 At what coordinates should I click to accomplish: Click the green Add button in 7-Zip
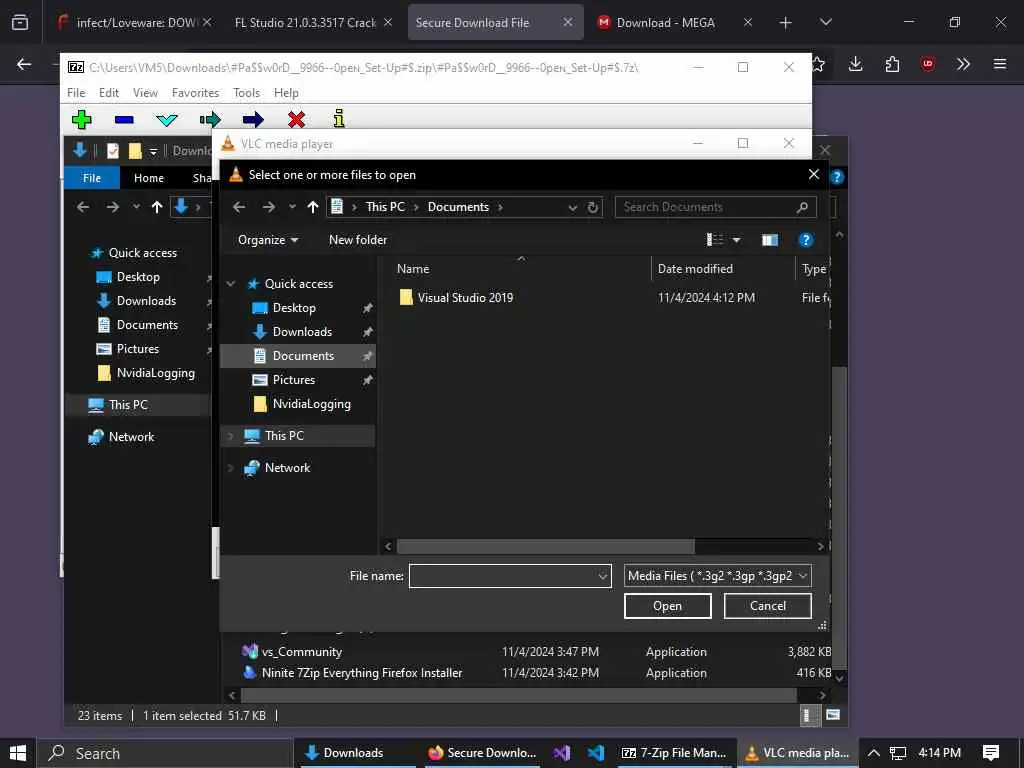click(82, 120)
